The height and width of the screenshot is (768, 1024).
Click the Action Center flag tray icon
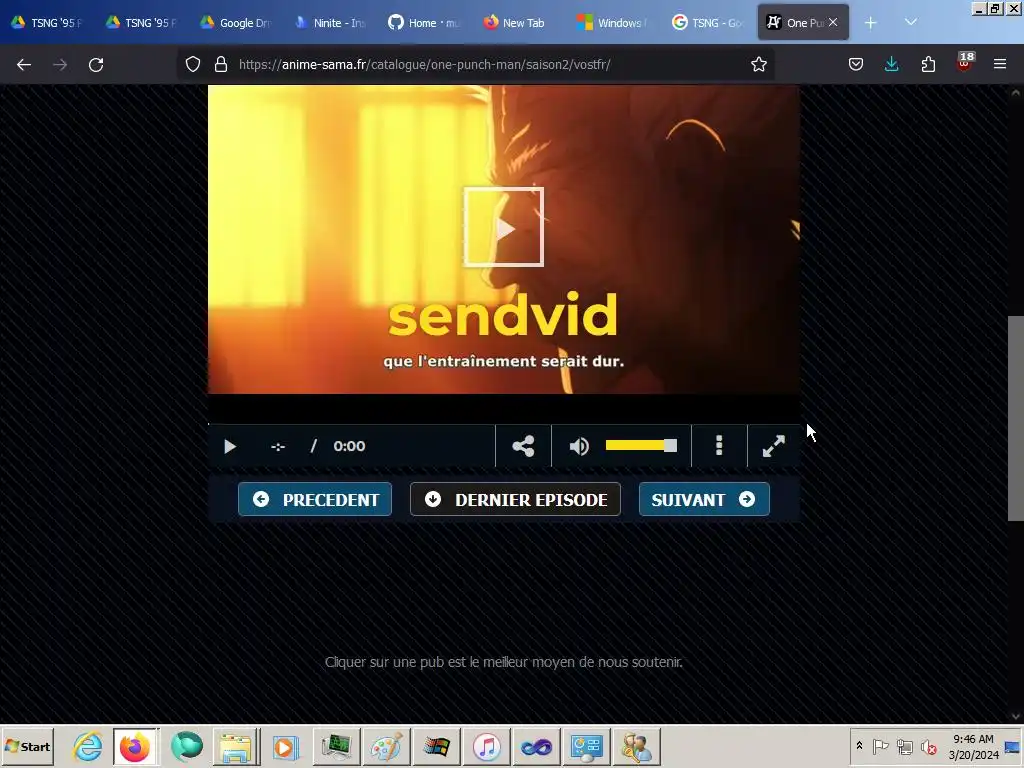(880, 746)
